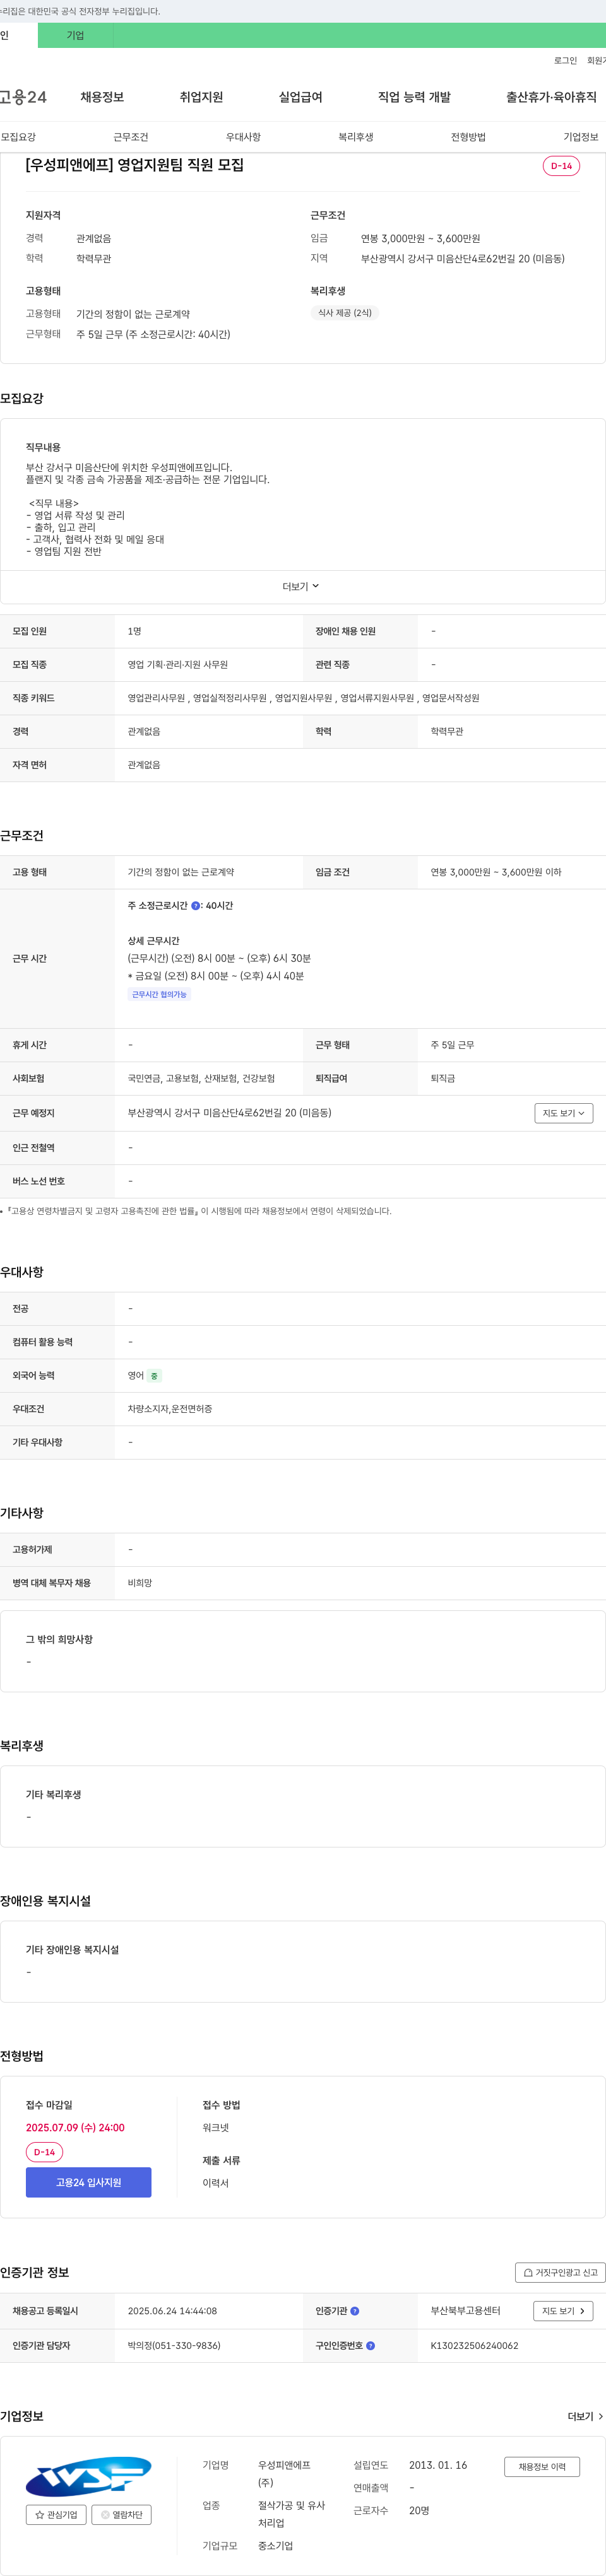The height and width of the screenshot is (2576, 606).
Task: Click the salary text 연봉 3,000만원 ~ 3,600만원 이하
Action: [x=496, y=872]
